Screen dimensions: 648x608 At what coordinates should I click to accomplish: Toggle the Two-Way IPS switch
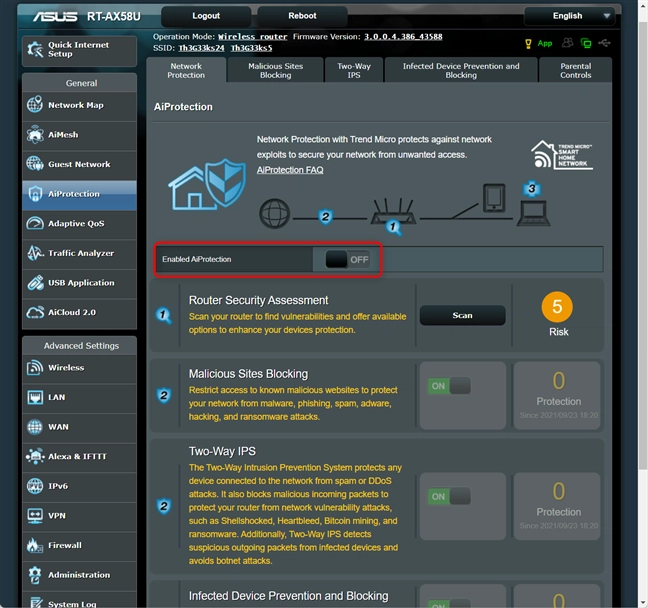click(449, 496)
